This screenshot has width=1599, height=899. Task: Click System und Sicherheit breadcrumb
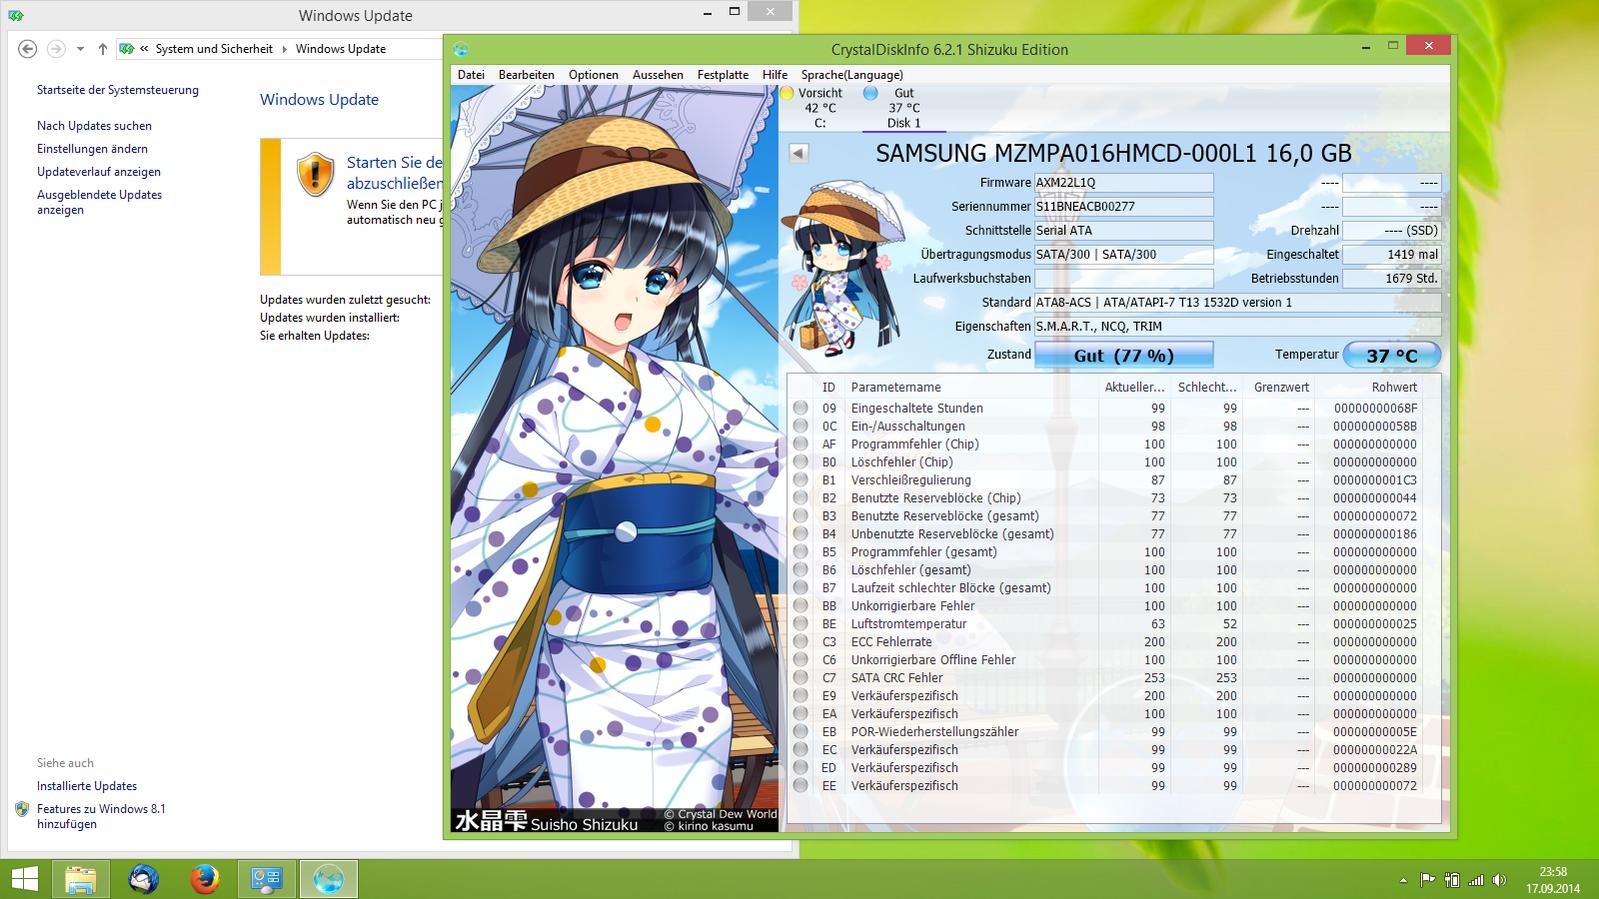point(214,48)
